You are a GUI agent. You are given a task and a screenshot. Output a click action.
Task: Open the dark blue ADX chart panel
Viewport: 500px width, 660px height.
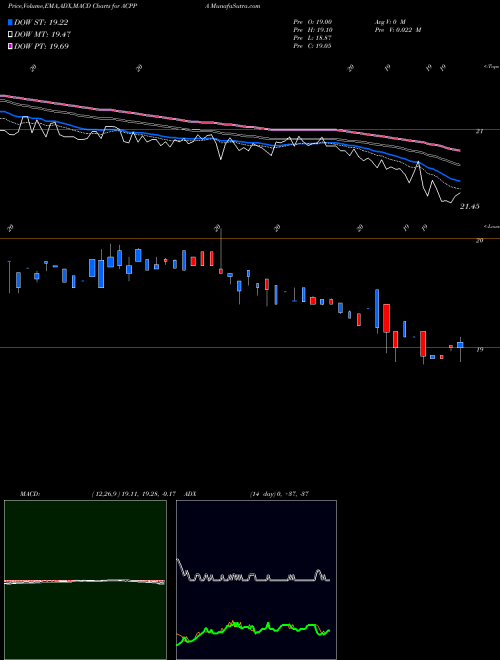coord(256,580)
